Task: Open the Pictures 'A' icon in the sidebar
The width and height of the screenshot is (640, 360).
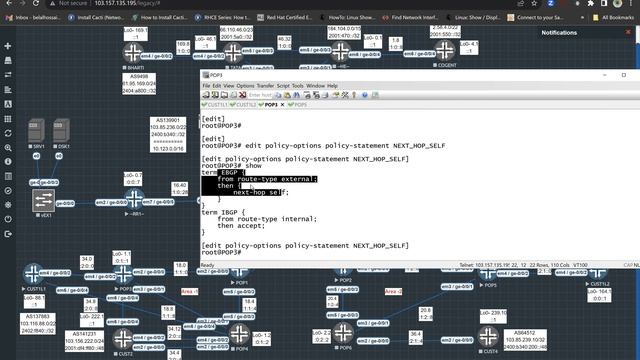Action: 8,104
